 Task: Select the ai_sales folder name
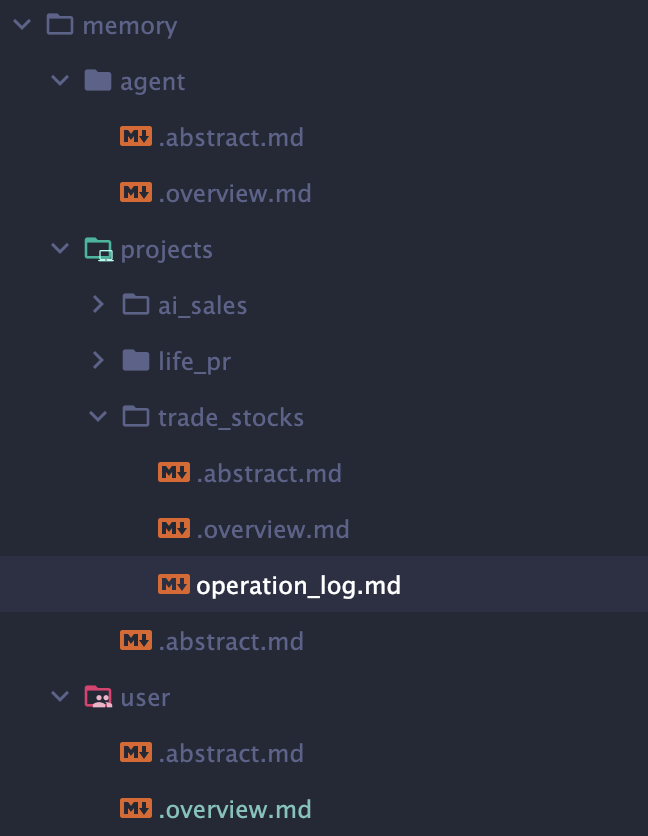click(203, 306)
